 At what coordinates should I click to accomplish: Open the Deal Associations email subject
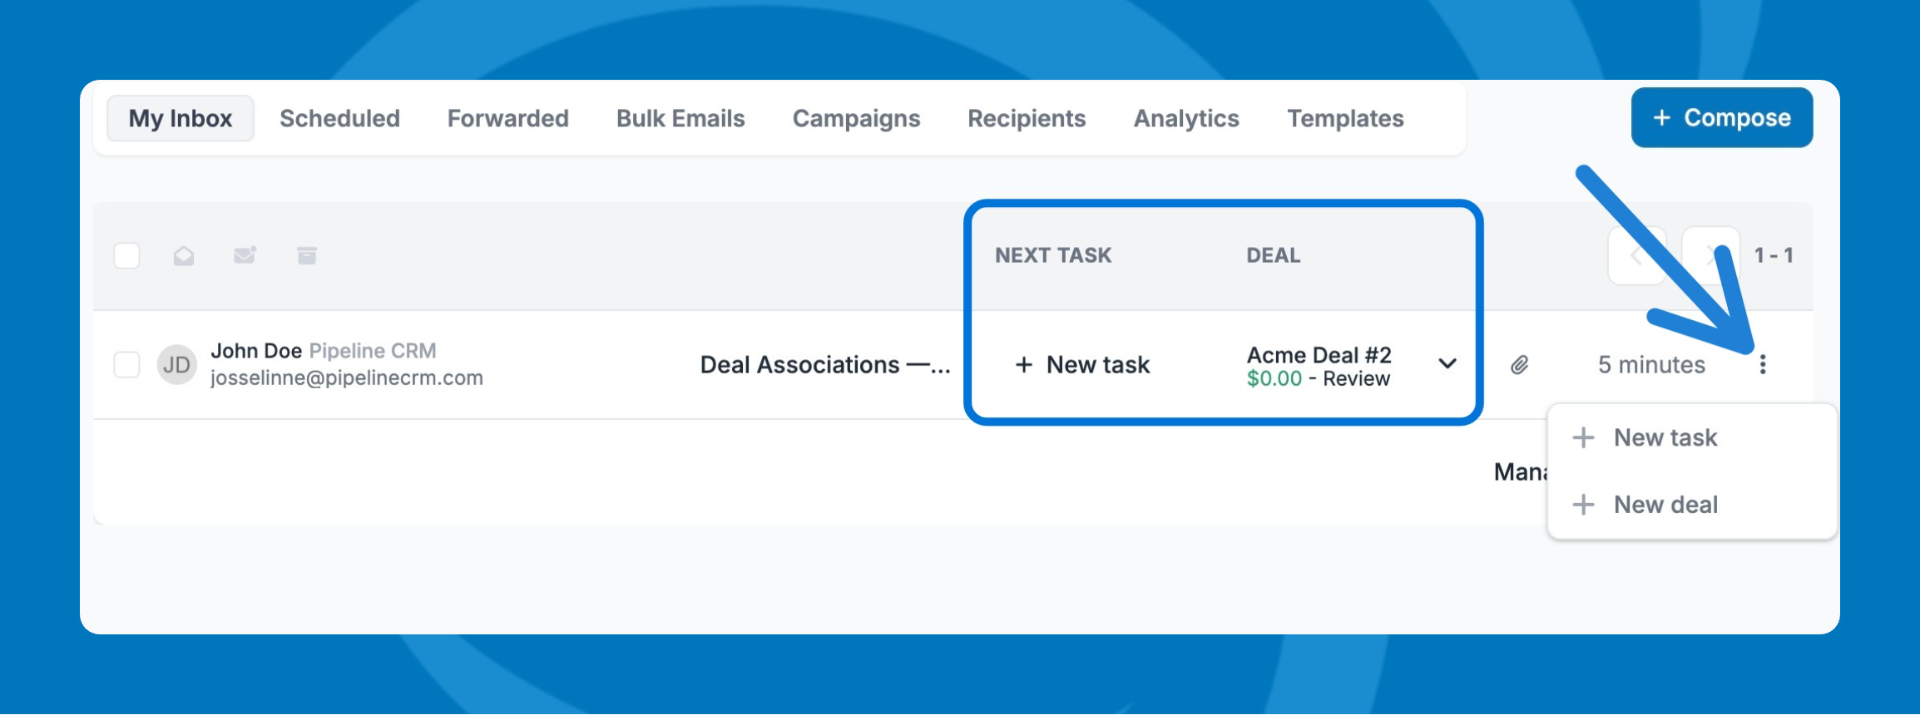[x=824, y=365]
